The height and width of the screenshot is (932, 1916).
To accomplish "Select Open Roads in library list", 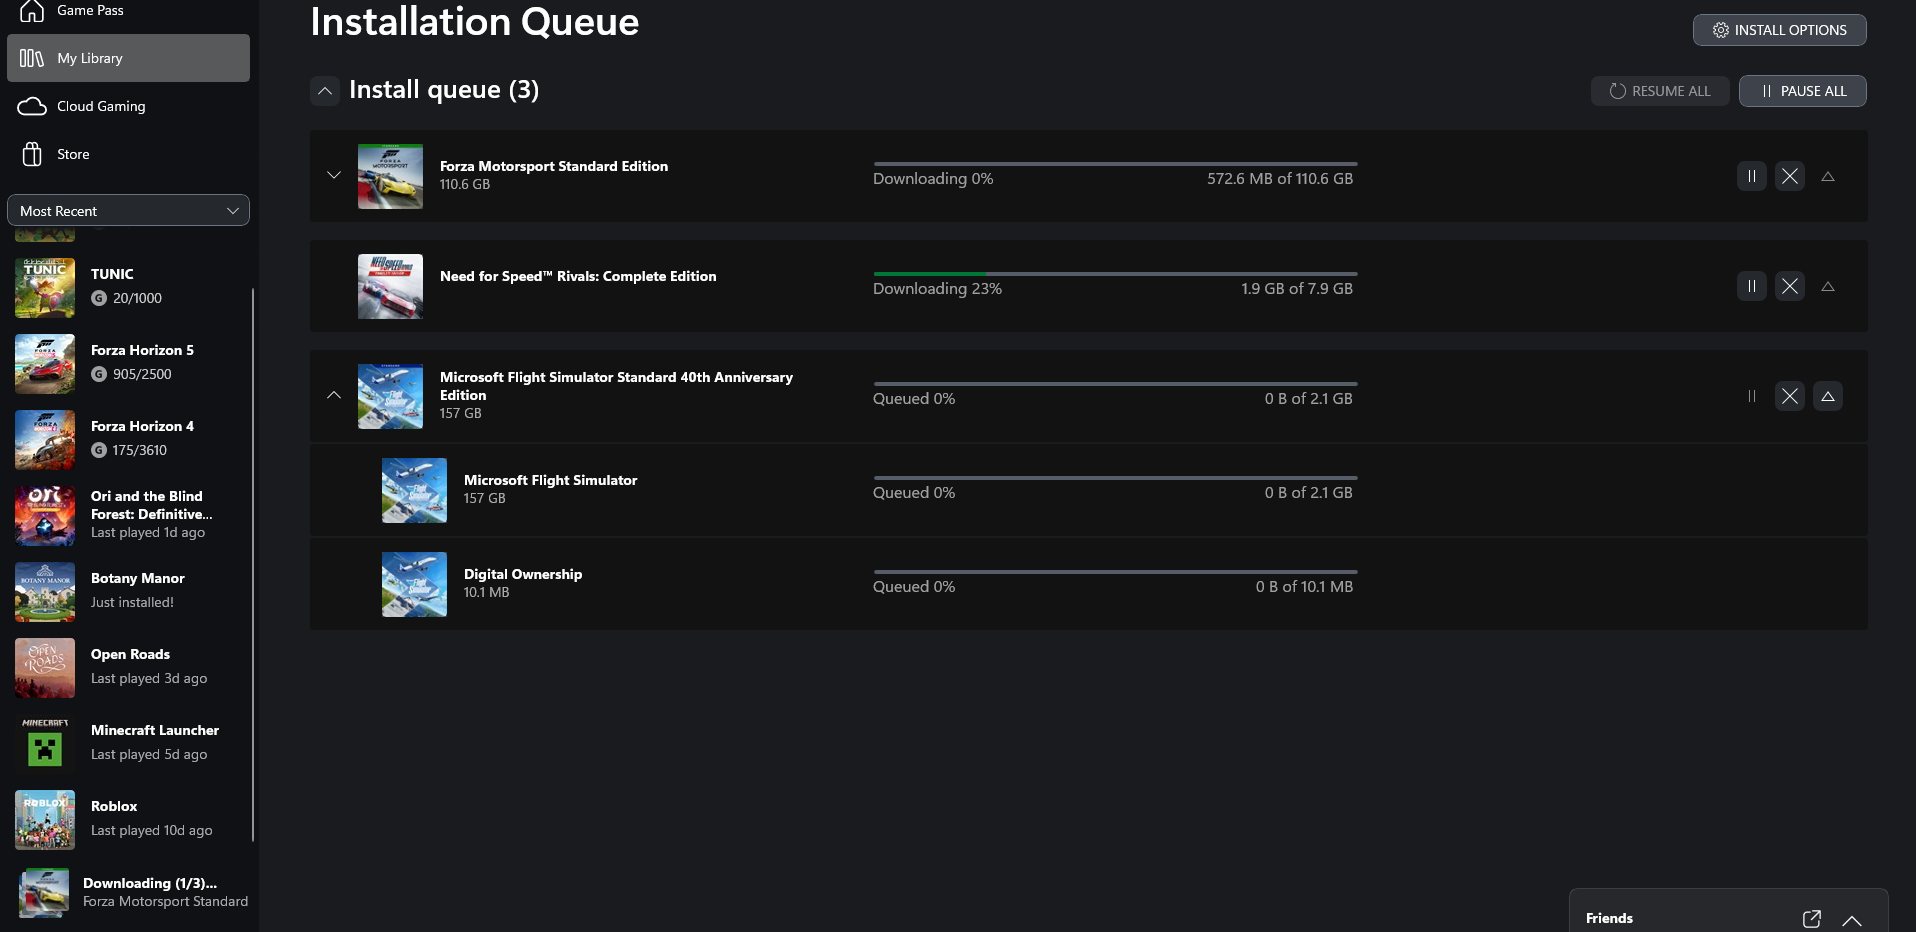I will (x=128, y=667).
